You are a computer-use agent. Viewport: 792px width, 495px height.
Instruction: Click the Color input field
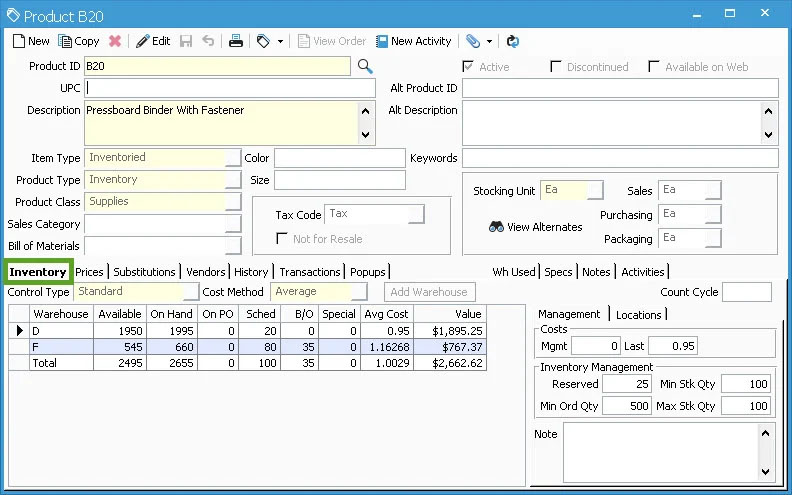click(339, 158)
